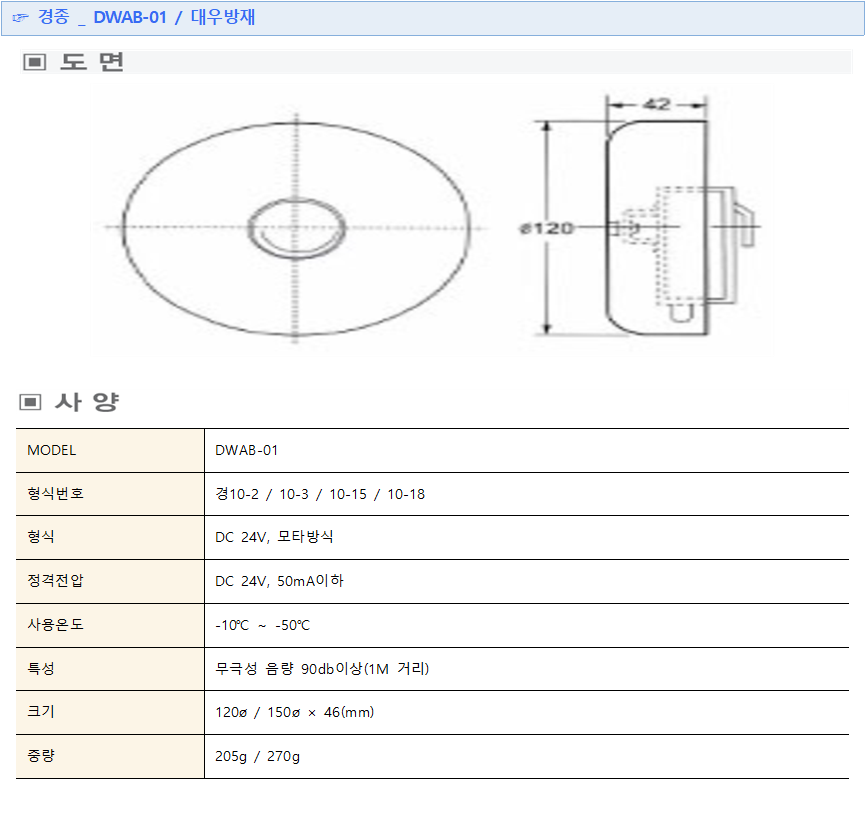Click the 42 dimension label in drawing
866x816 pixels.
[x=657, y=104]
